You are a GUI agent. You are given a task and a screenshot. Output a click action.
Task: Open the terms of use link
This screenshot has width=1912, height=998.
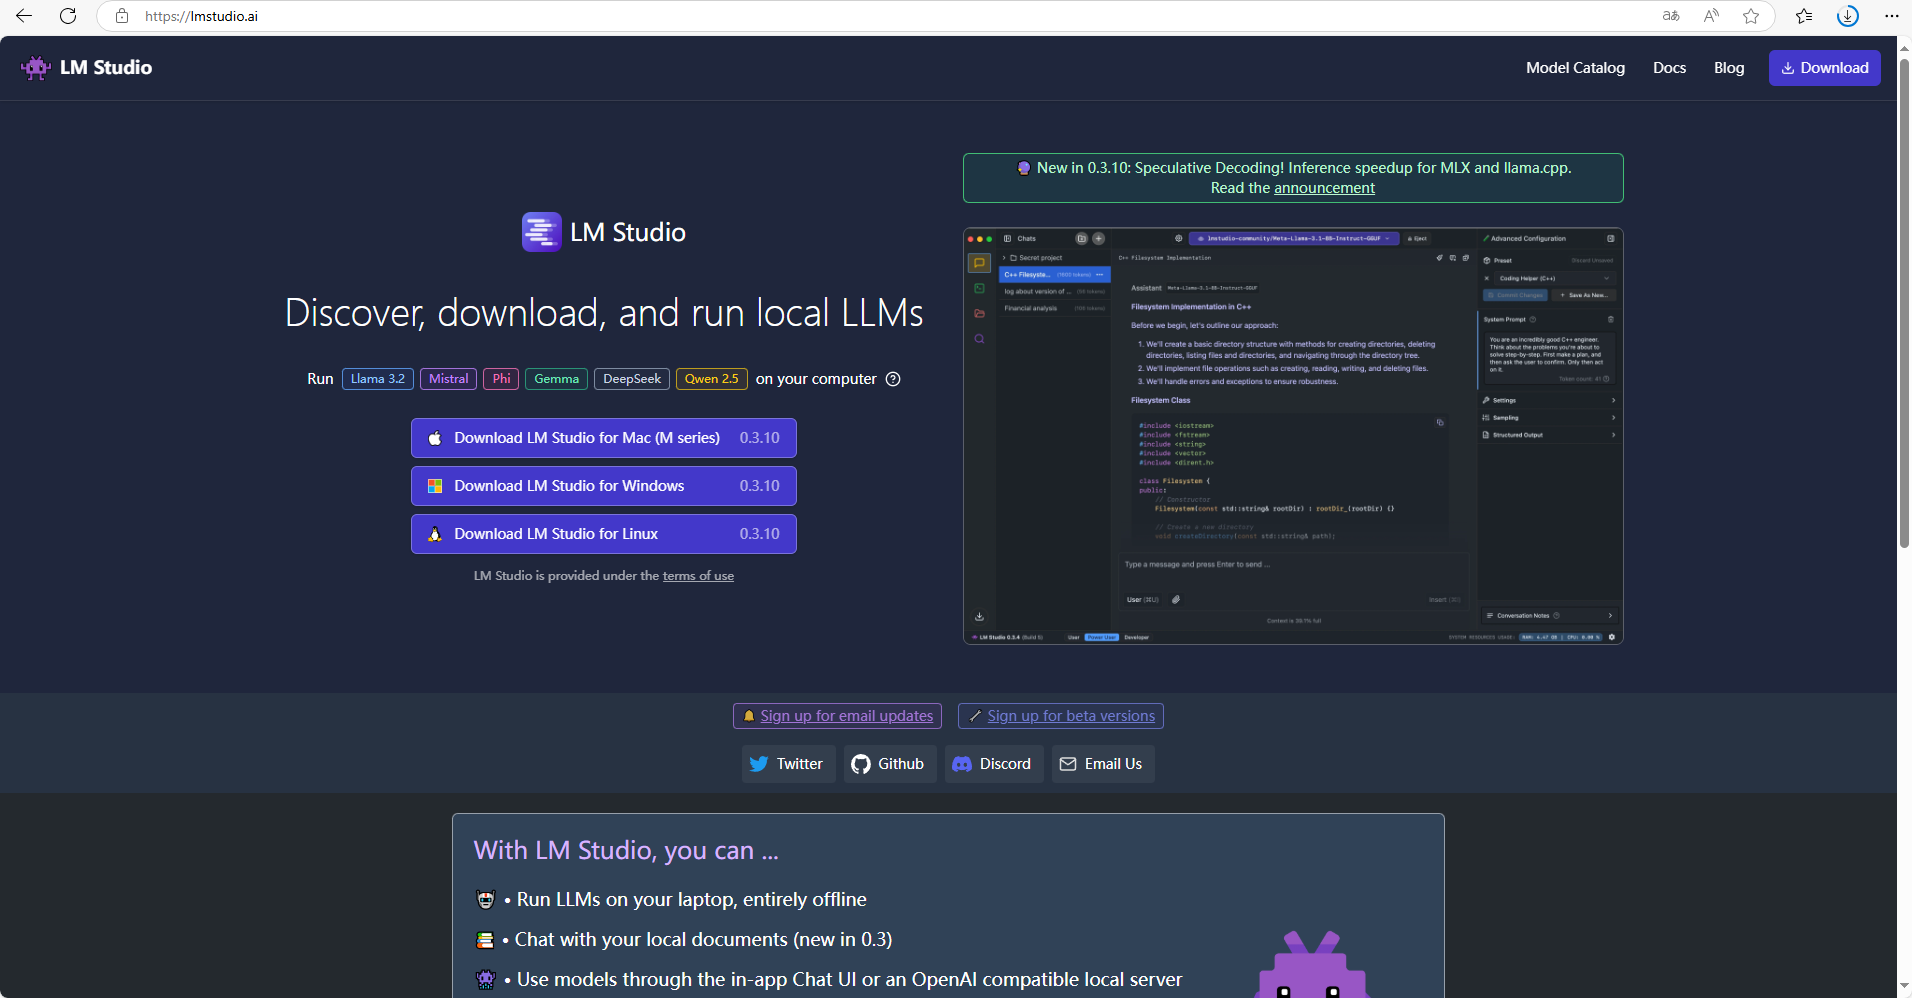tap(698, 576)
